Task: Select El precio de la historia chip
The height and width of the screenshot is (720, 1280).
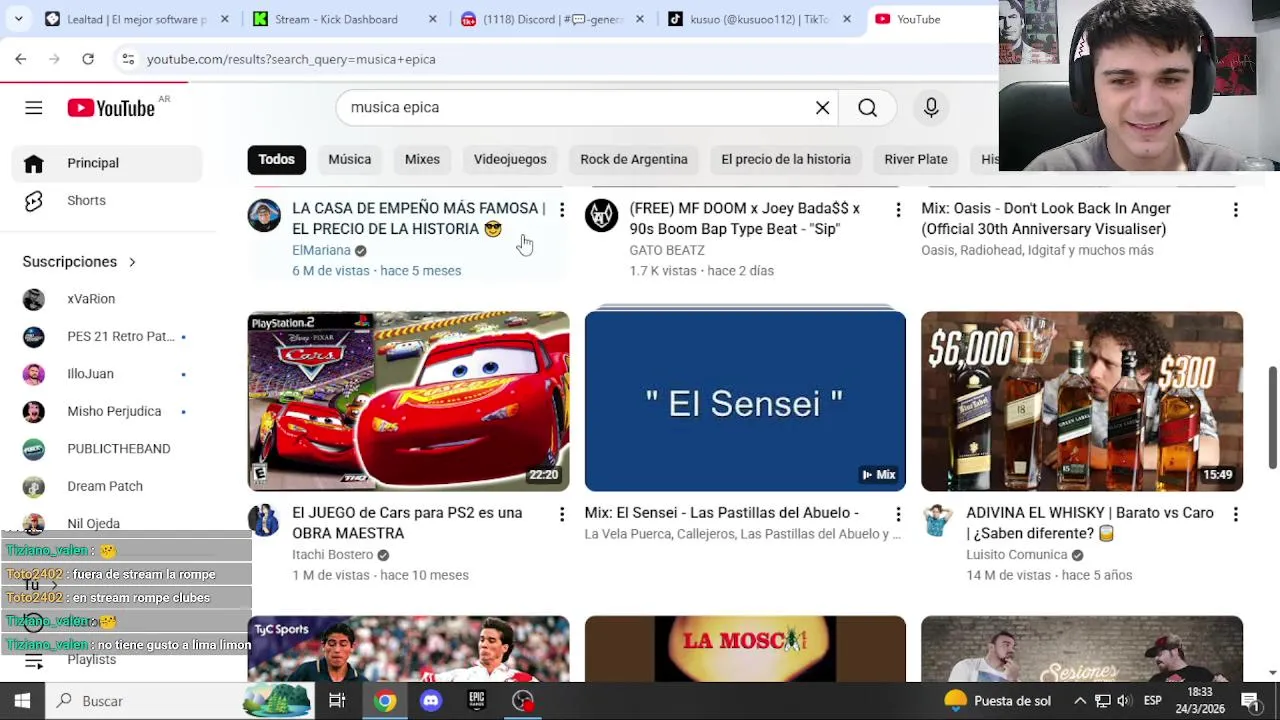Action: (786, 159)
